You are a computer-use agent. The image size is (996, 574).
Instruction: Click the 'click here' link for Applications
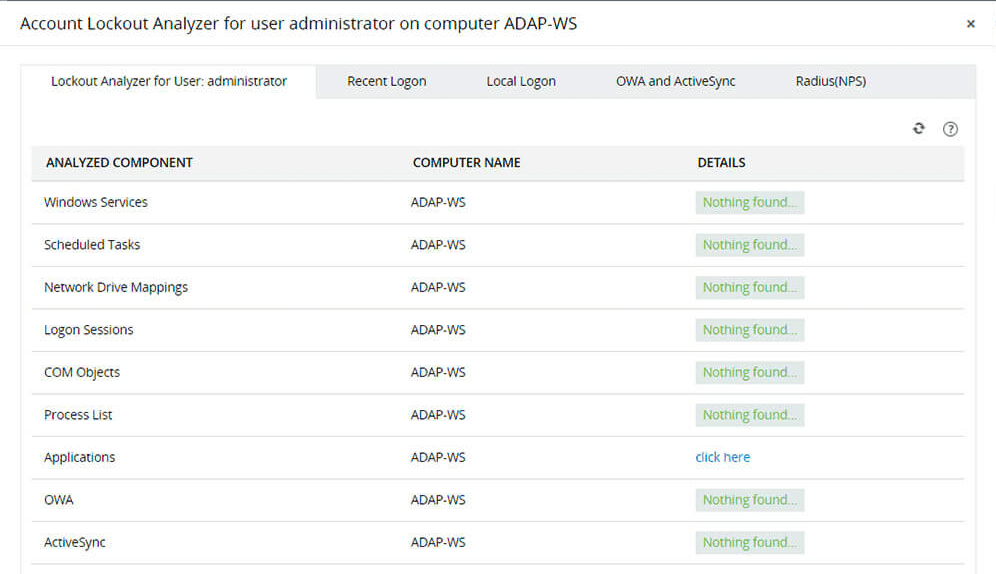722,457
